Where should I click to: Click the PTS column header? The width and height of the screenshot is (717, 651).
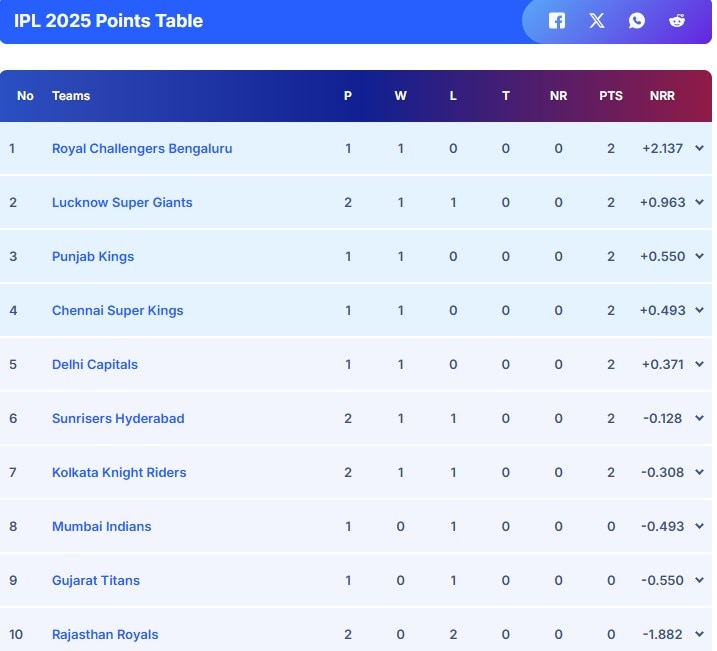[611, 96]
